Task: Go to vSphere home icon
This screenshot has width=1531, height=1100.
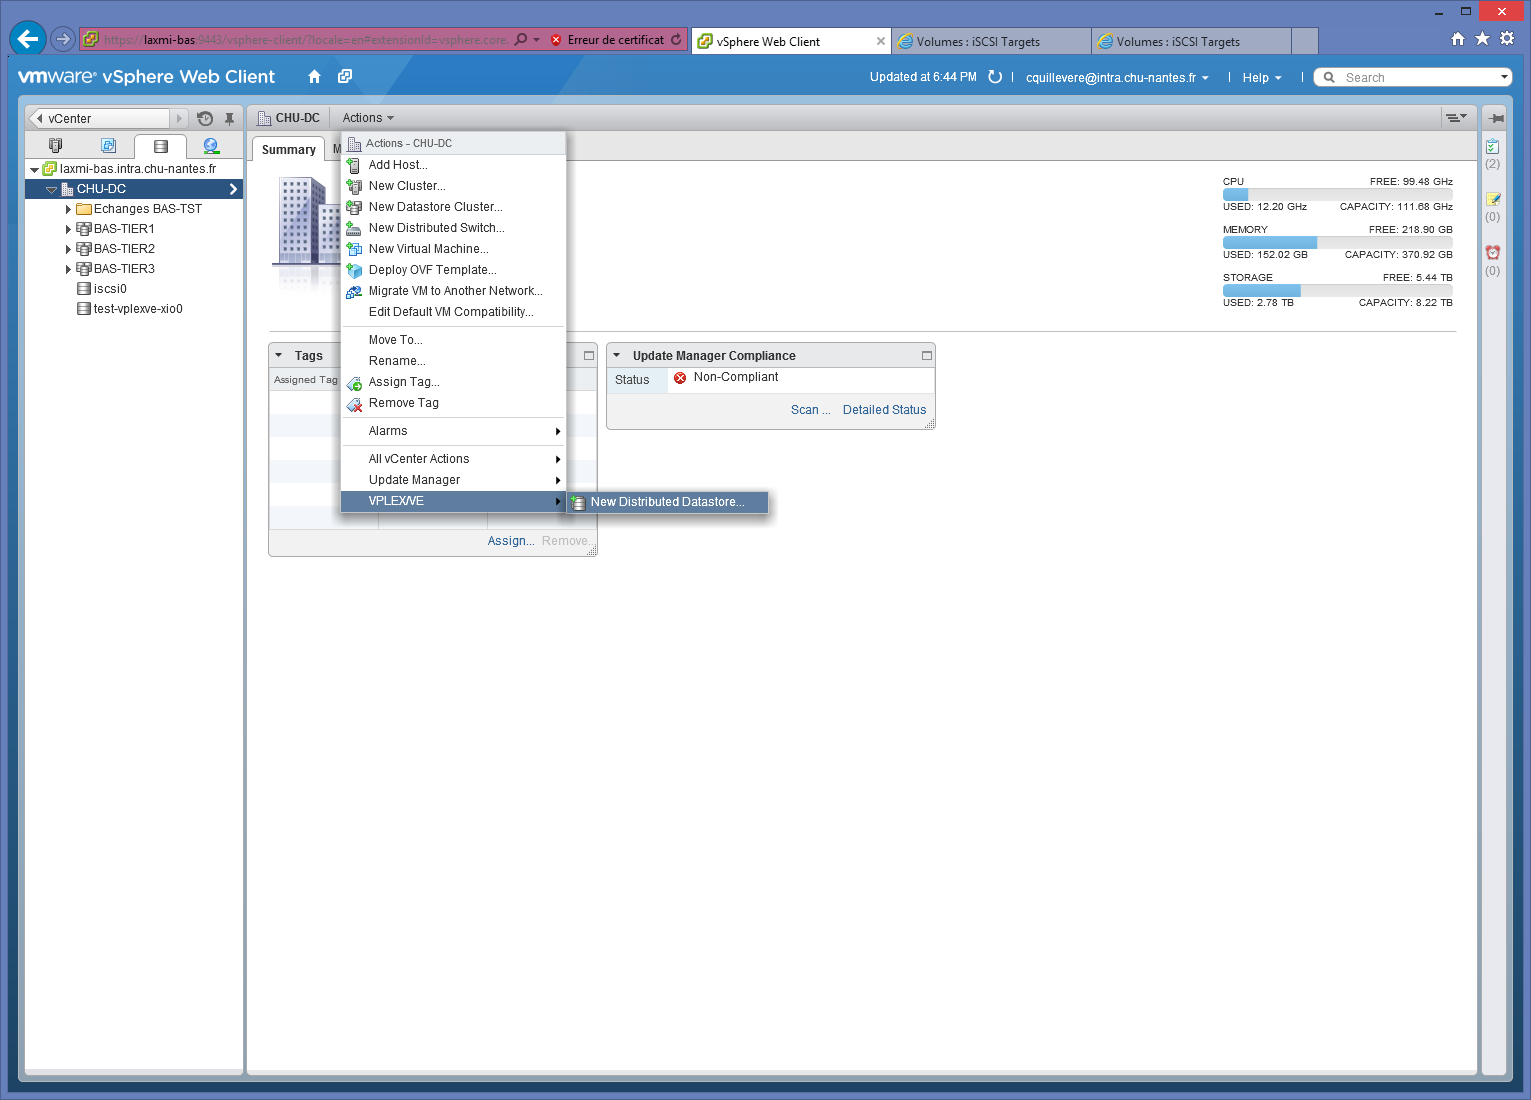Action: pos(314,77)
